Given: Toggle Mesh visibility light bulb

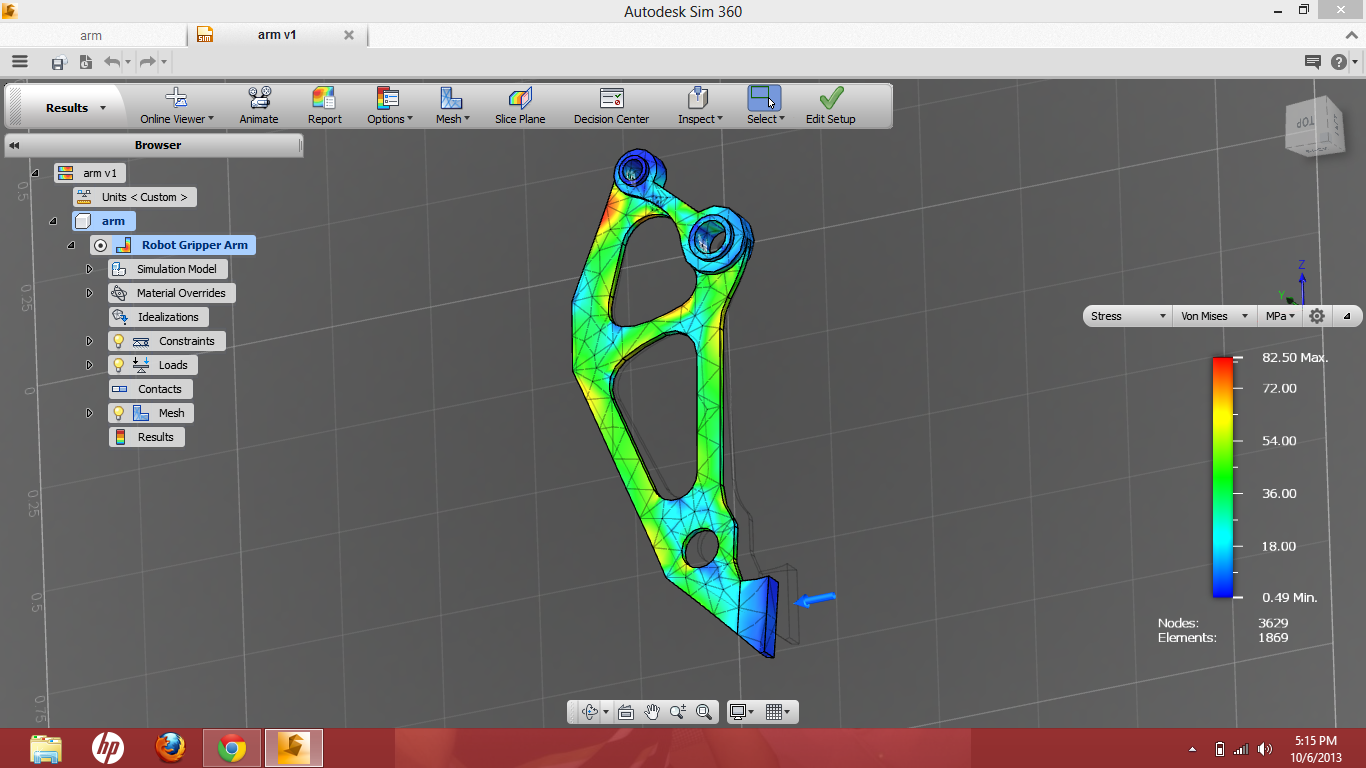Looking at the screenshot, I should pyautogui.click(x=118, y=413).
